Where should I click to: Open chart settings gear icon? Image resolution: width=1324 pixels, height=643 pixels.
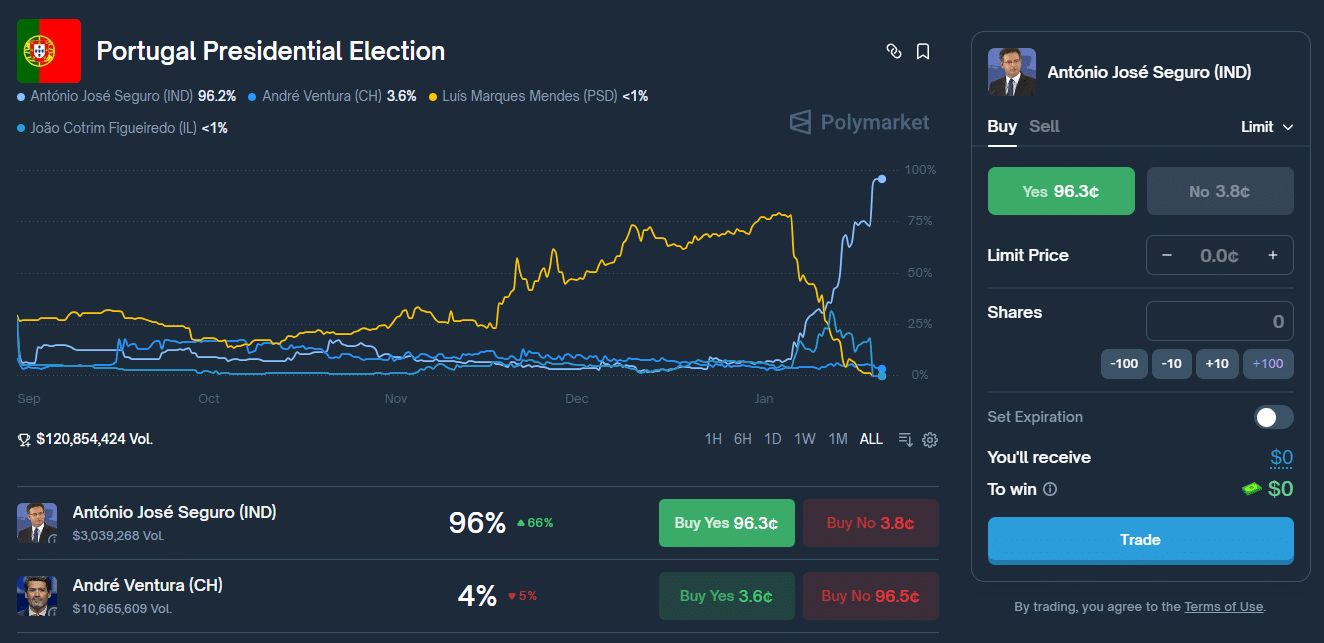(930, 439)
